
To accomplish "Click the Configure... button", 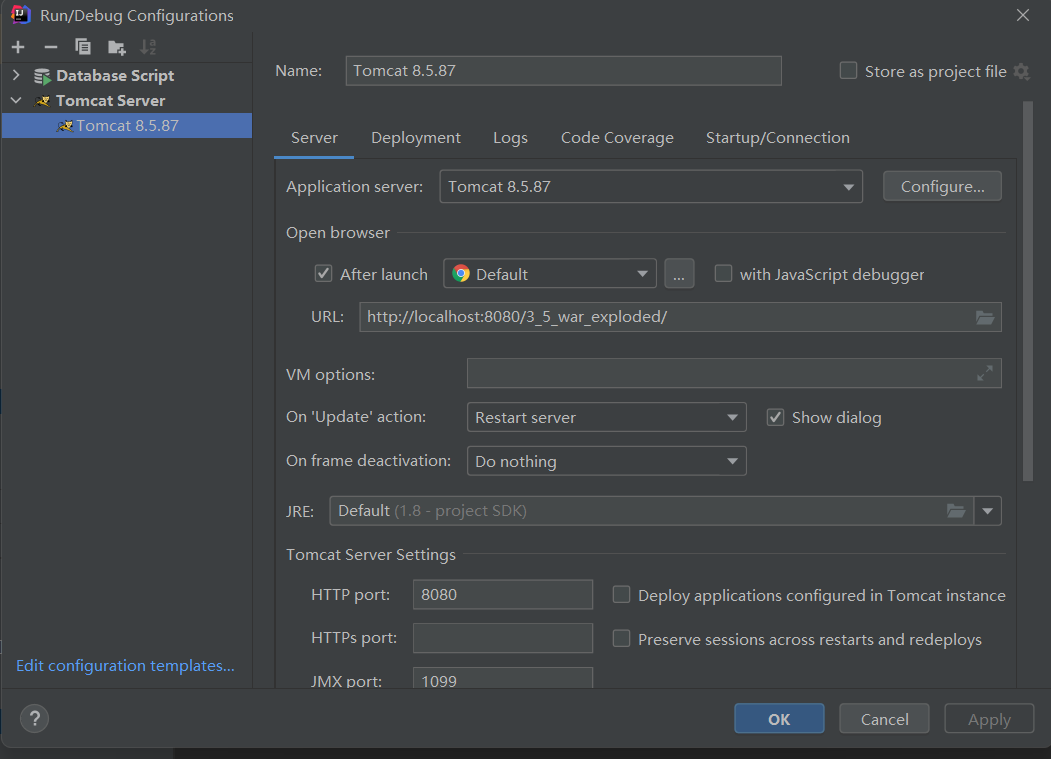I will click(942, 186).
